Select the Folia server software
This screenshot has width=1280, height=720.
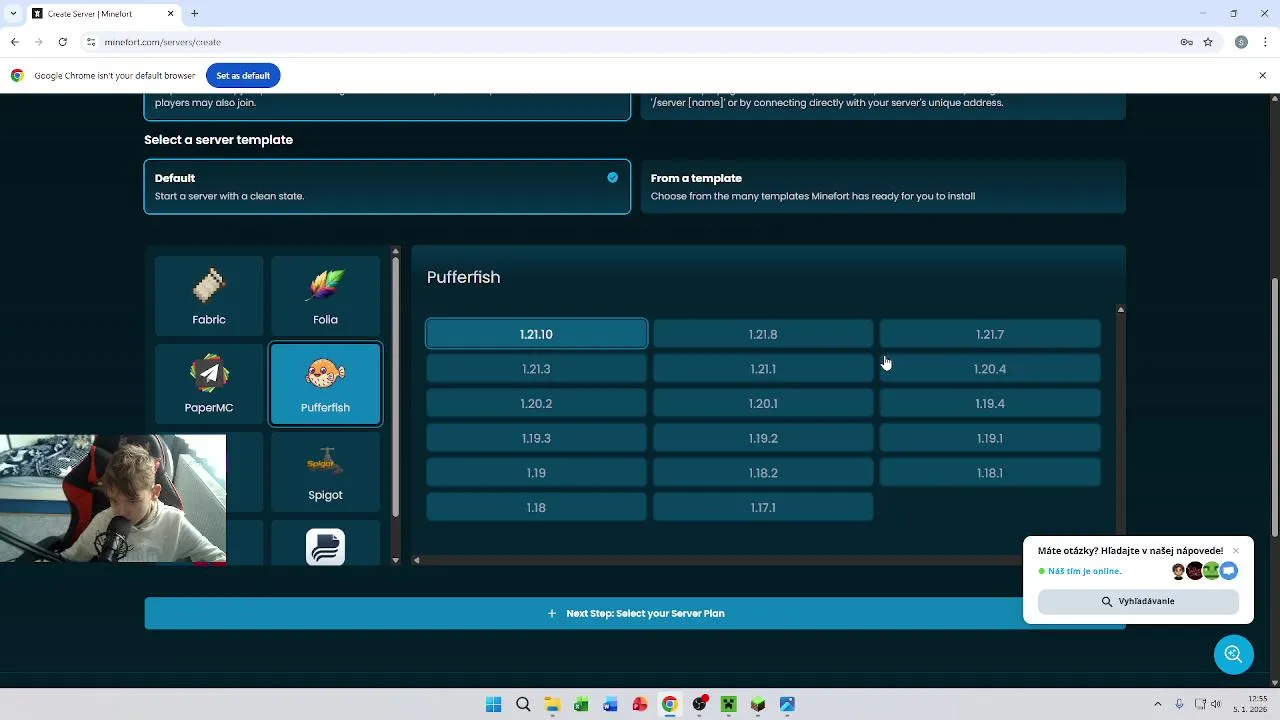325,297
